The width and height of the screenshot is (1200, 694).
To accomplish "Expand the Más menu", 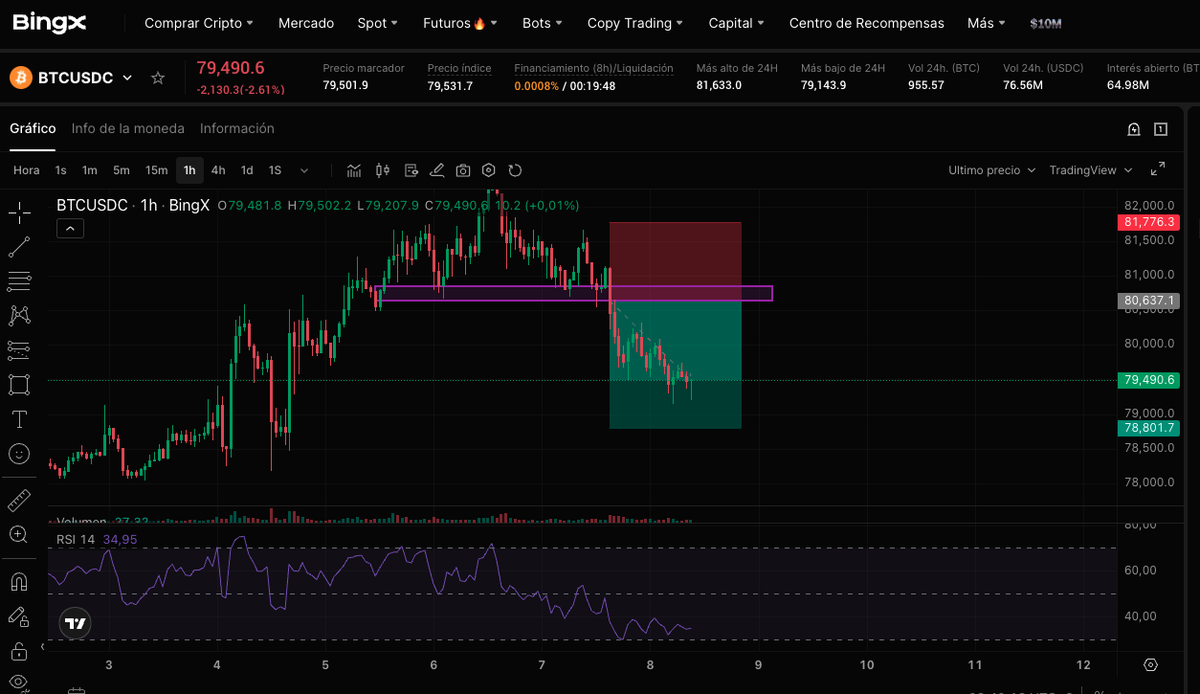I will 986,23.
